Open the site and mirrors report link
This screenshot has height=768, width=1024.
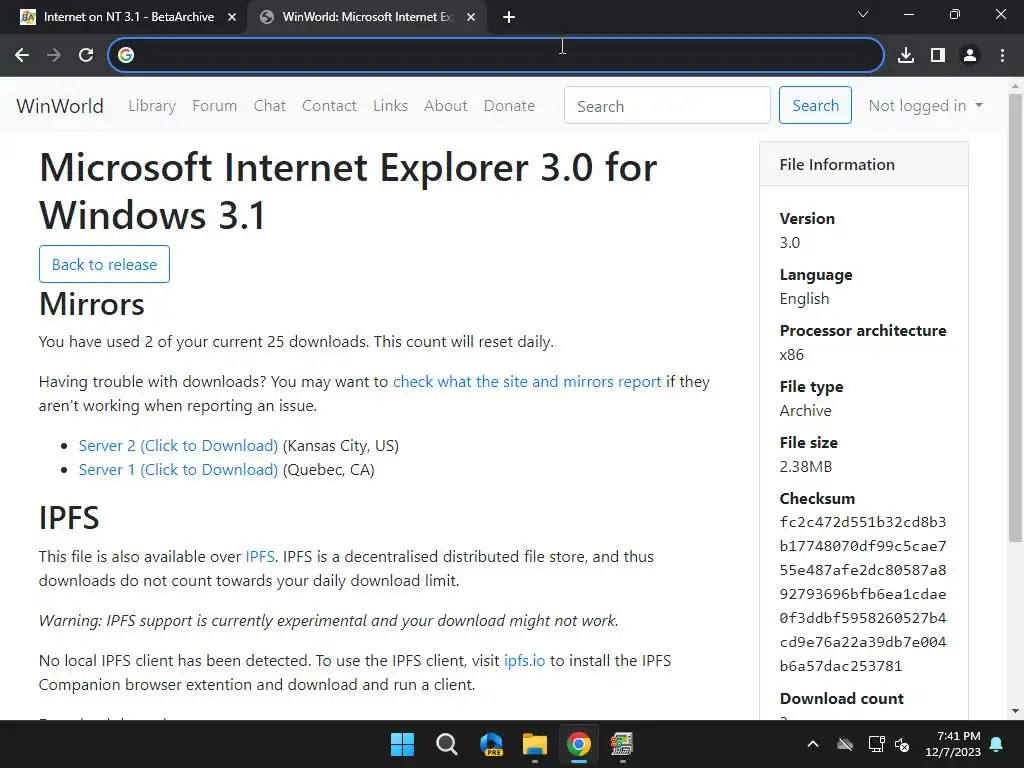527,382
